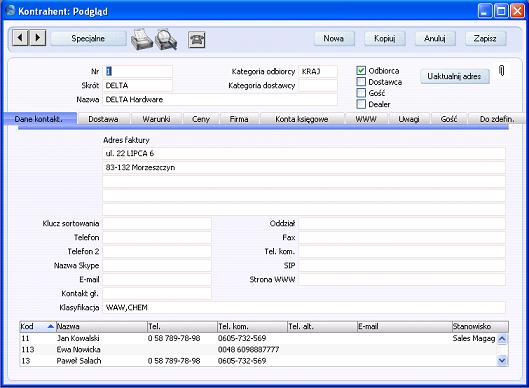Switch to the WWW tab

tap(366, 119)
